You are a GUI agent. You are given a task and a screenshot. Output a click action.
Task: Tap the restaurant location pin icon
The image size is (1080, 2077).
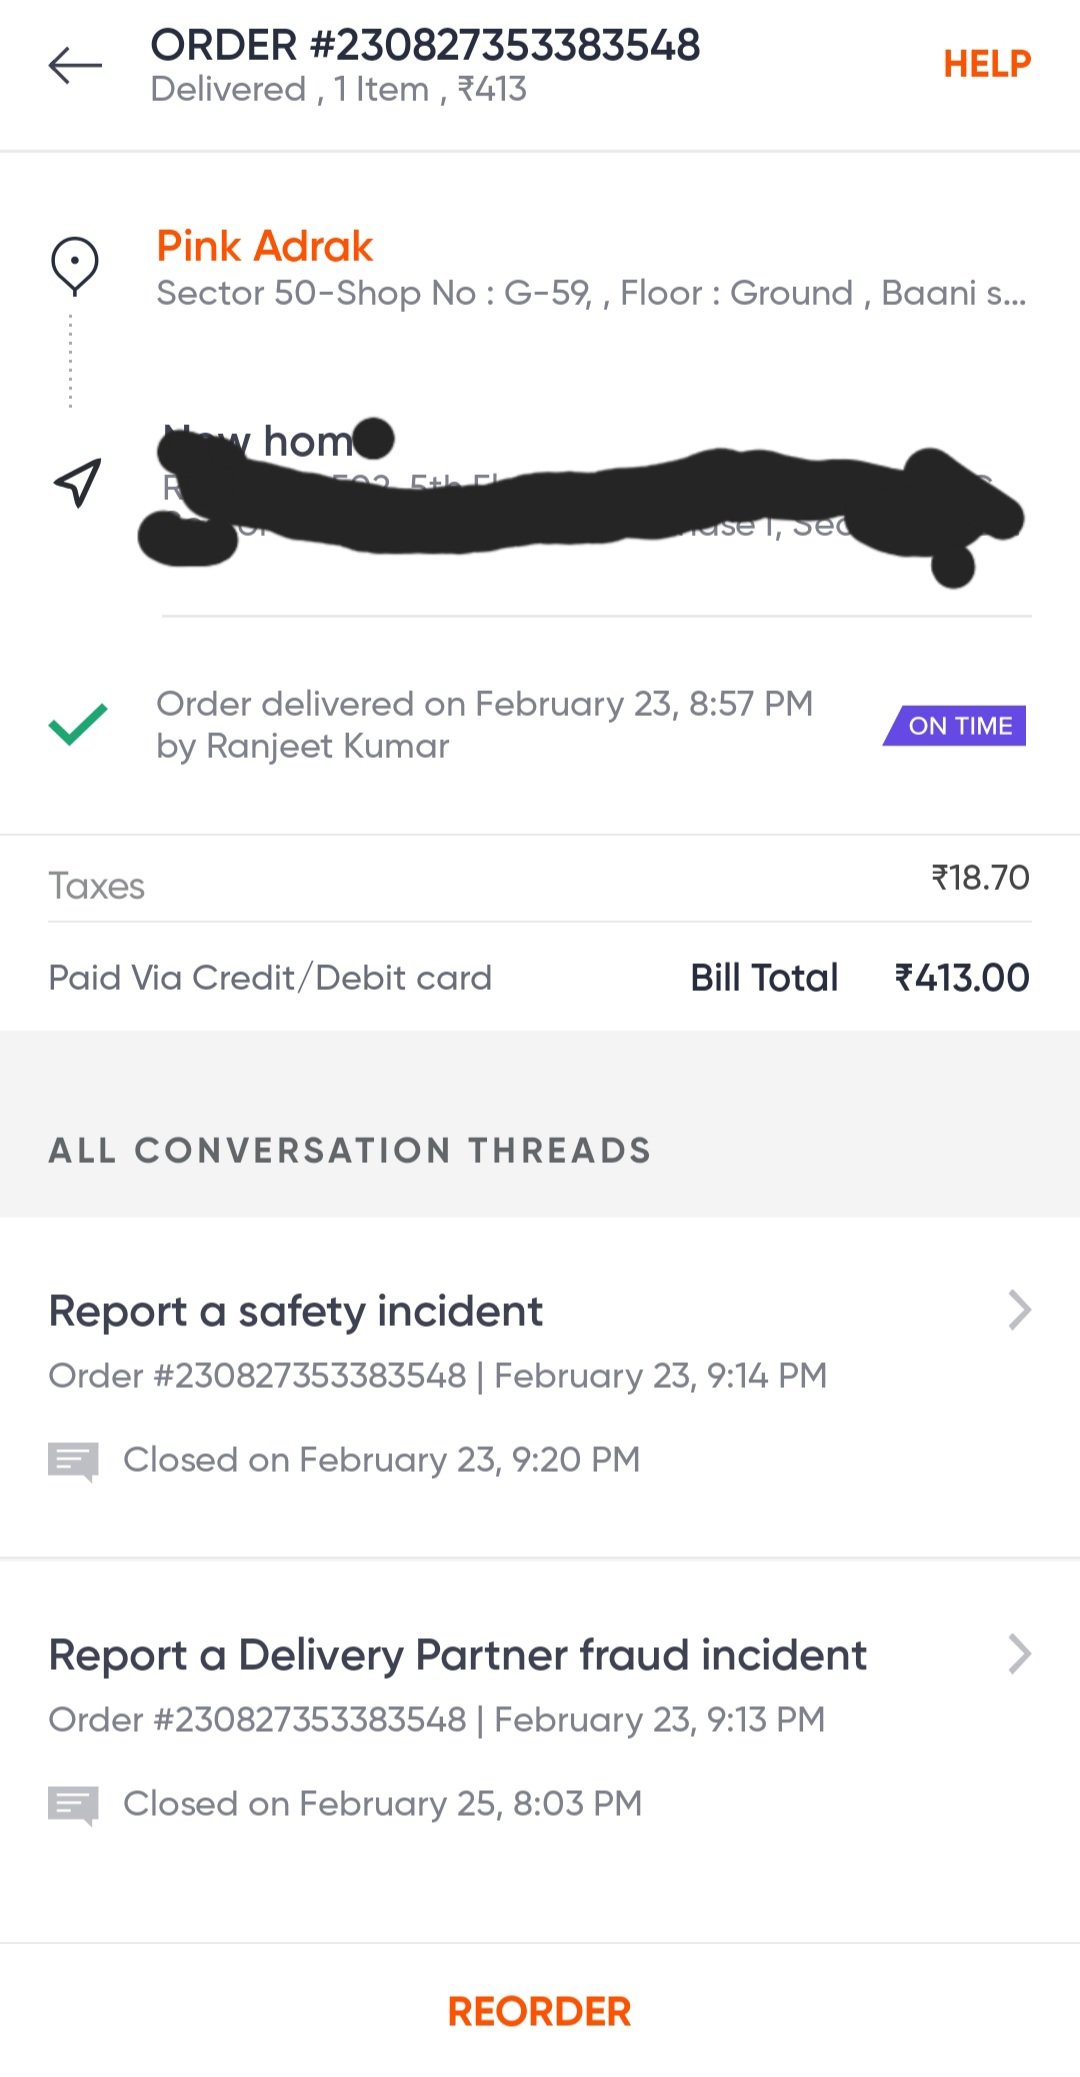click(75, 266)
